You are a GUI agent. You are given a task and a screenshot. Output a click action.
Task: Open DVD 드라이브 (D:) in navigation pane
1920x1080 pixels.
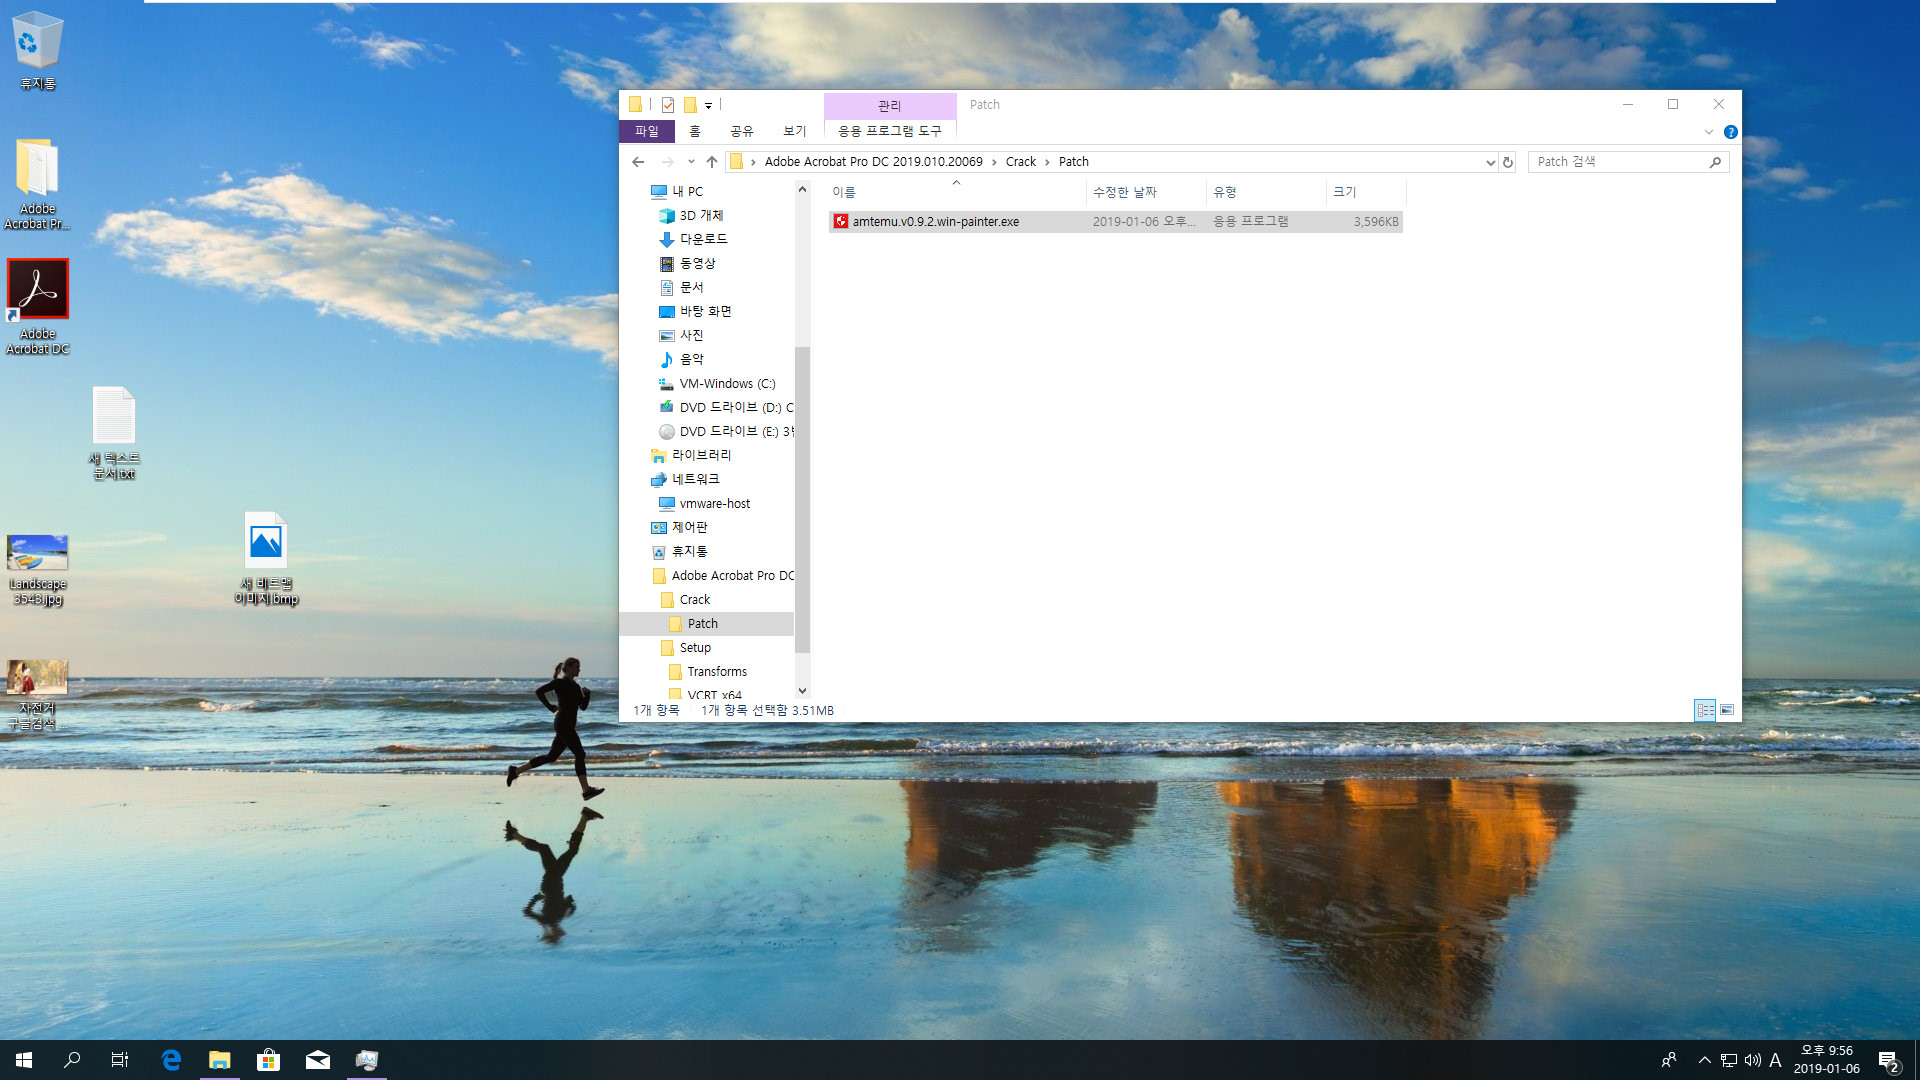[x=726, y=408]
